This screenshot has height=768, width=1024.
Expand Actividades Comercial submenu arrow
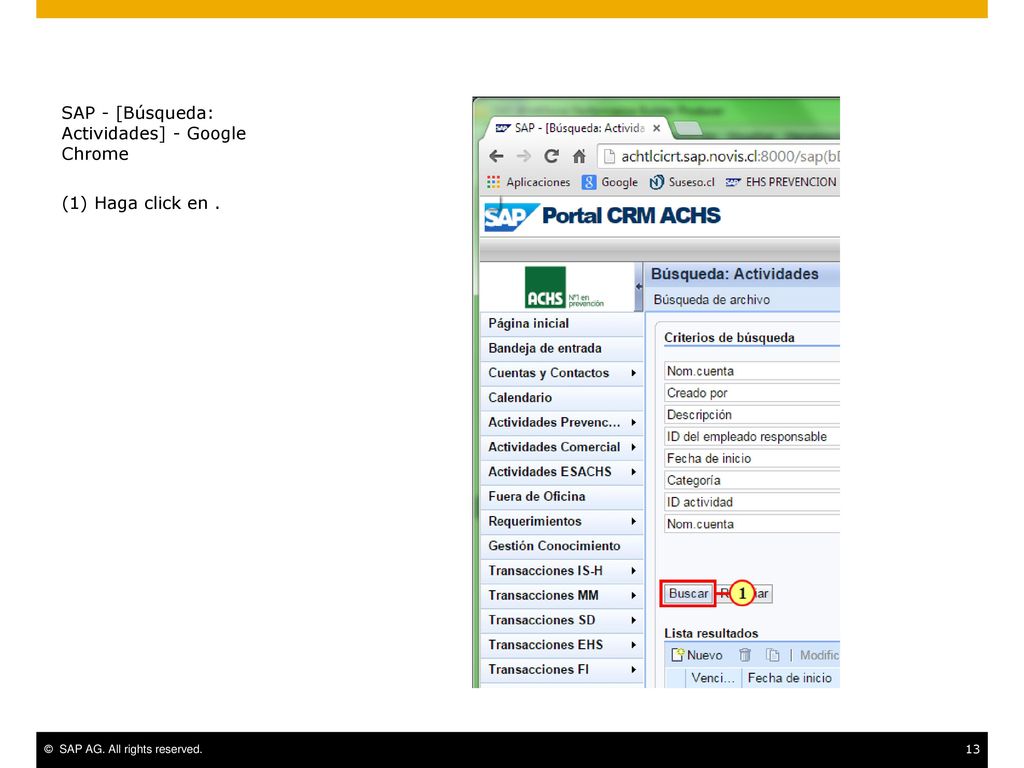pyautogui.click(x=633, y=447)
